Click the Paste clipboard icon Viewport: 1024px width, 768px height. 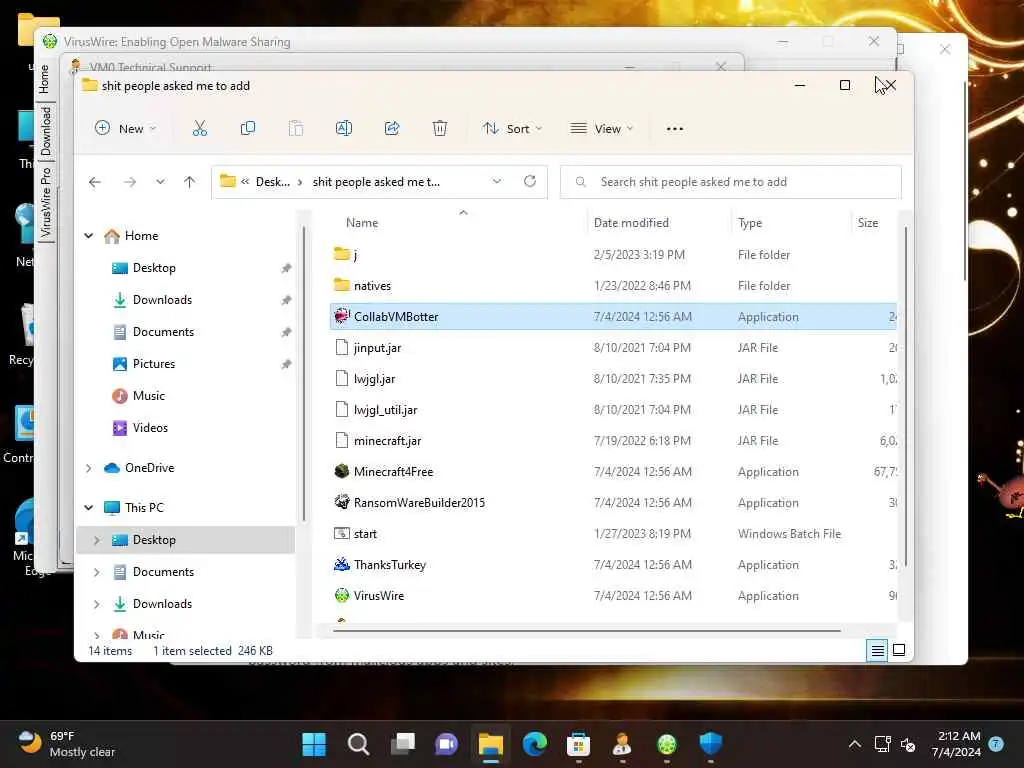(296, 129)
